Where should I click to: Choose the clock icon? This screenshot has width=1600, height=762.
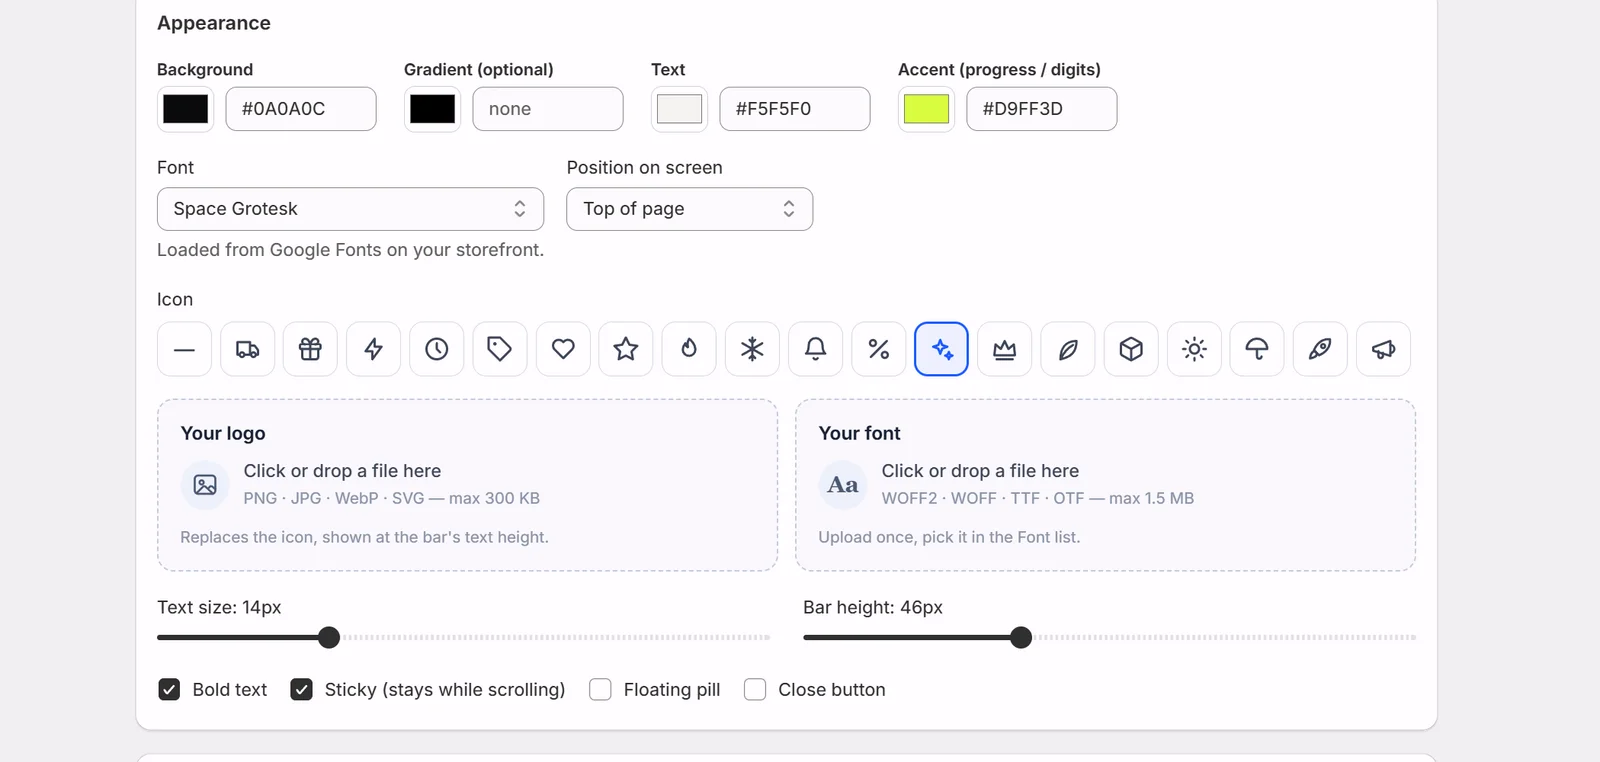click(436, 349)
